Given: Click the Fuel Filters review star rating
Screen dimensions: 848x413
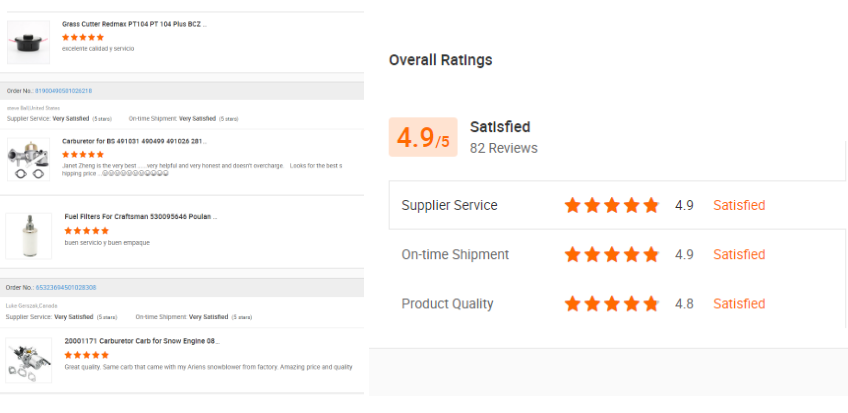Looking at the screenshot, I should [x=86, y=230].
